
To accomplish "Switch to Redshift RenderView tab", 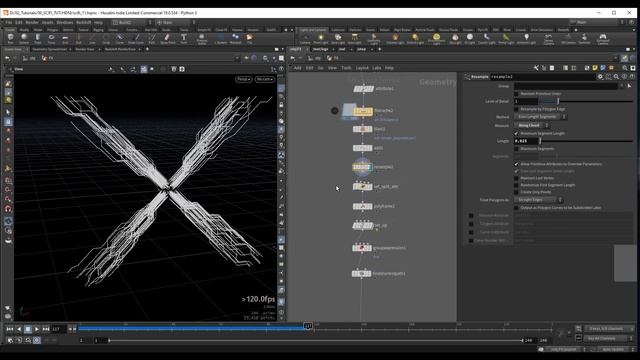I will (x=120, y=49).
